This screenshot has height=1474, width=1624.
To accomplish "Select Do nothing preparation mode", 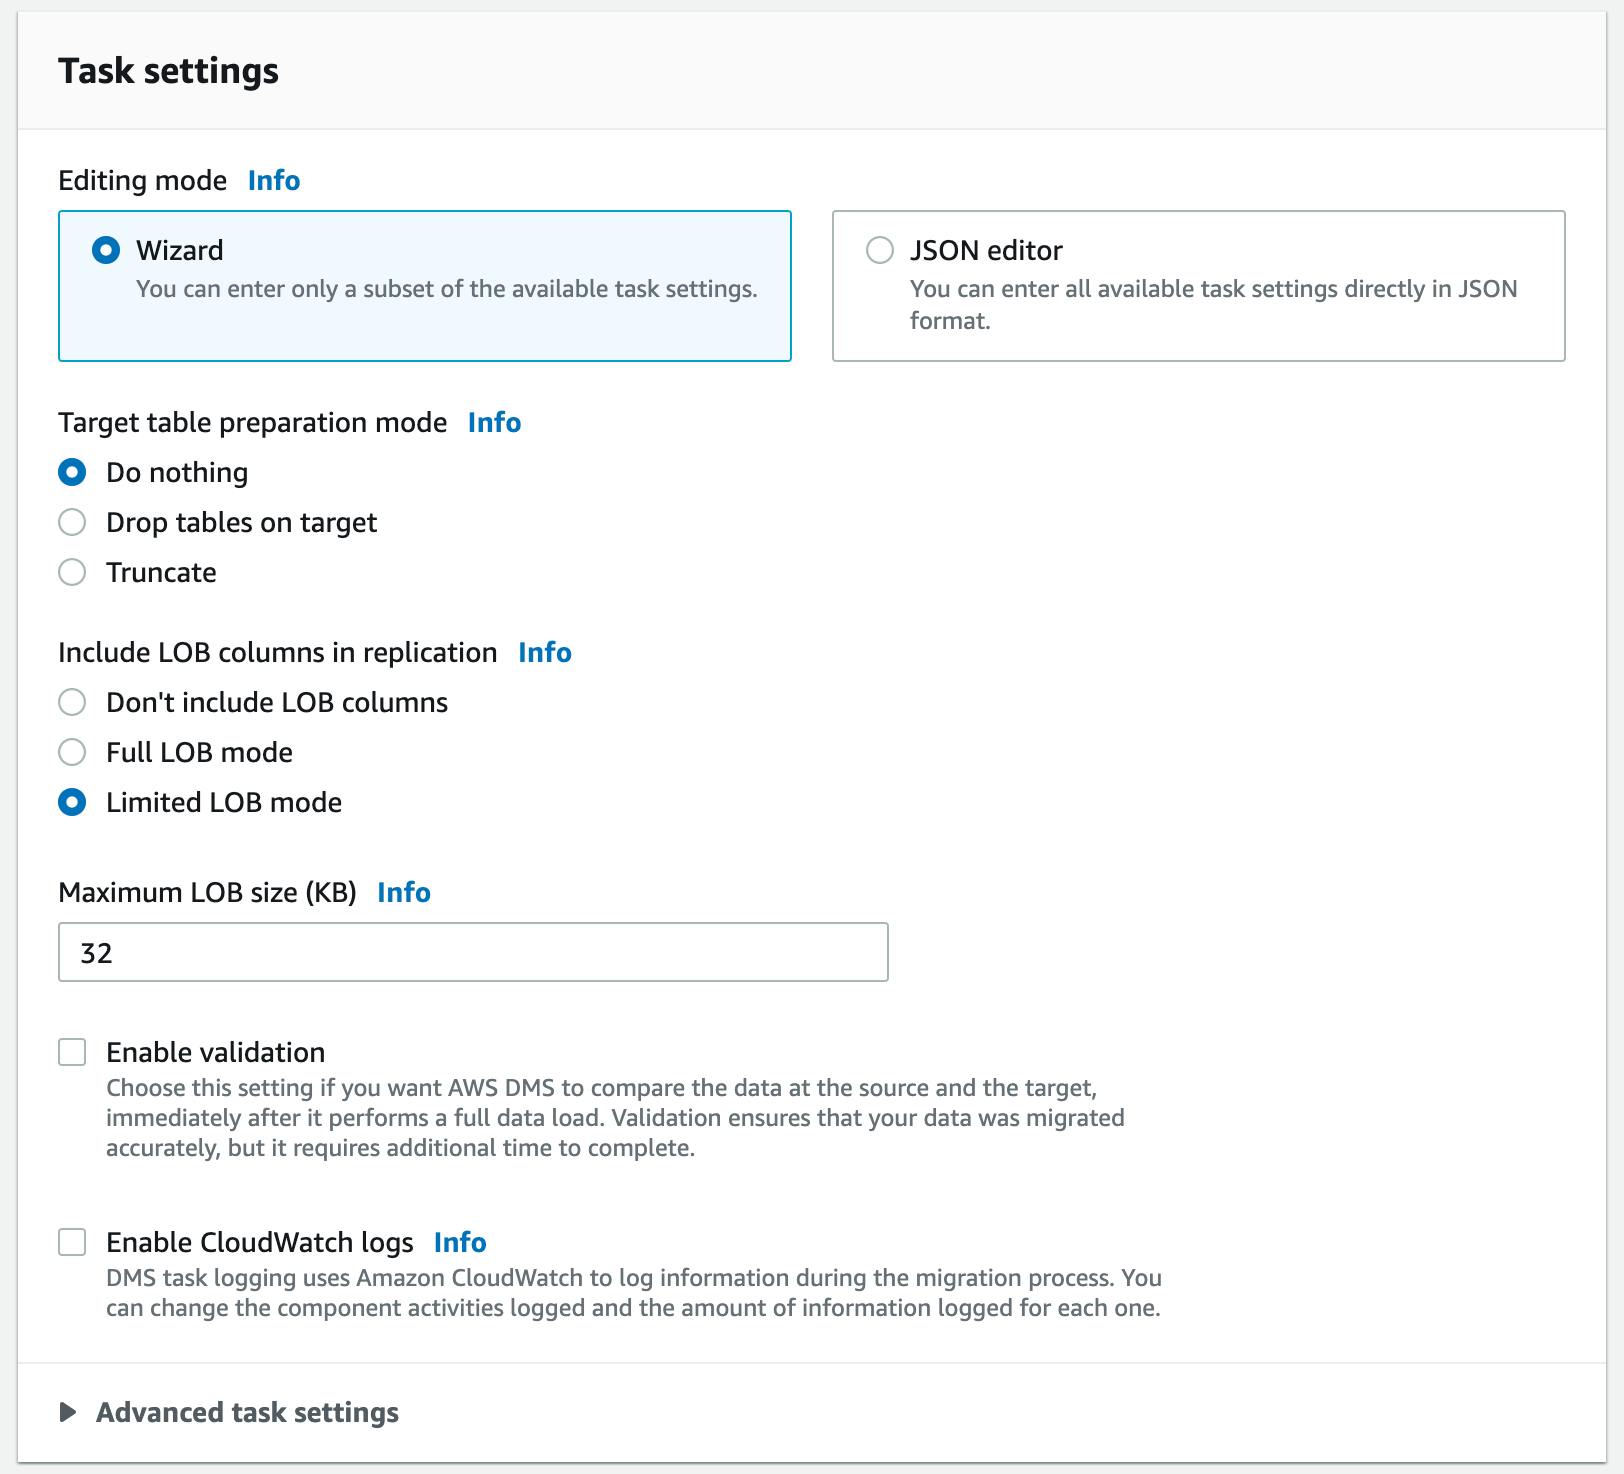I will pos(72,472).
